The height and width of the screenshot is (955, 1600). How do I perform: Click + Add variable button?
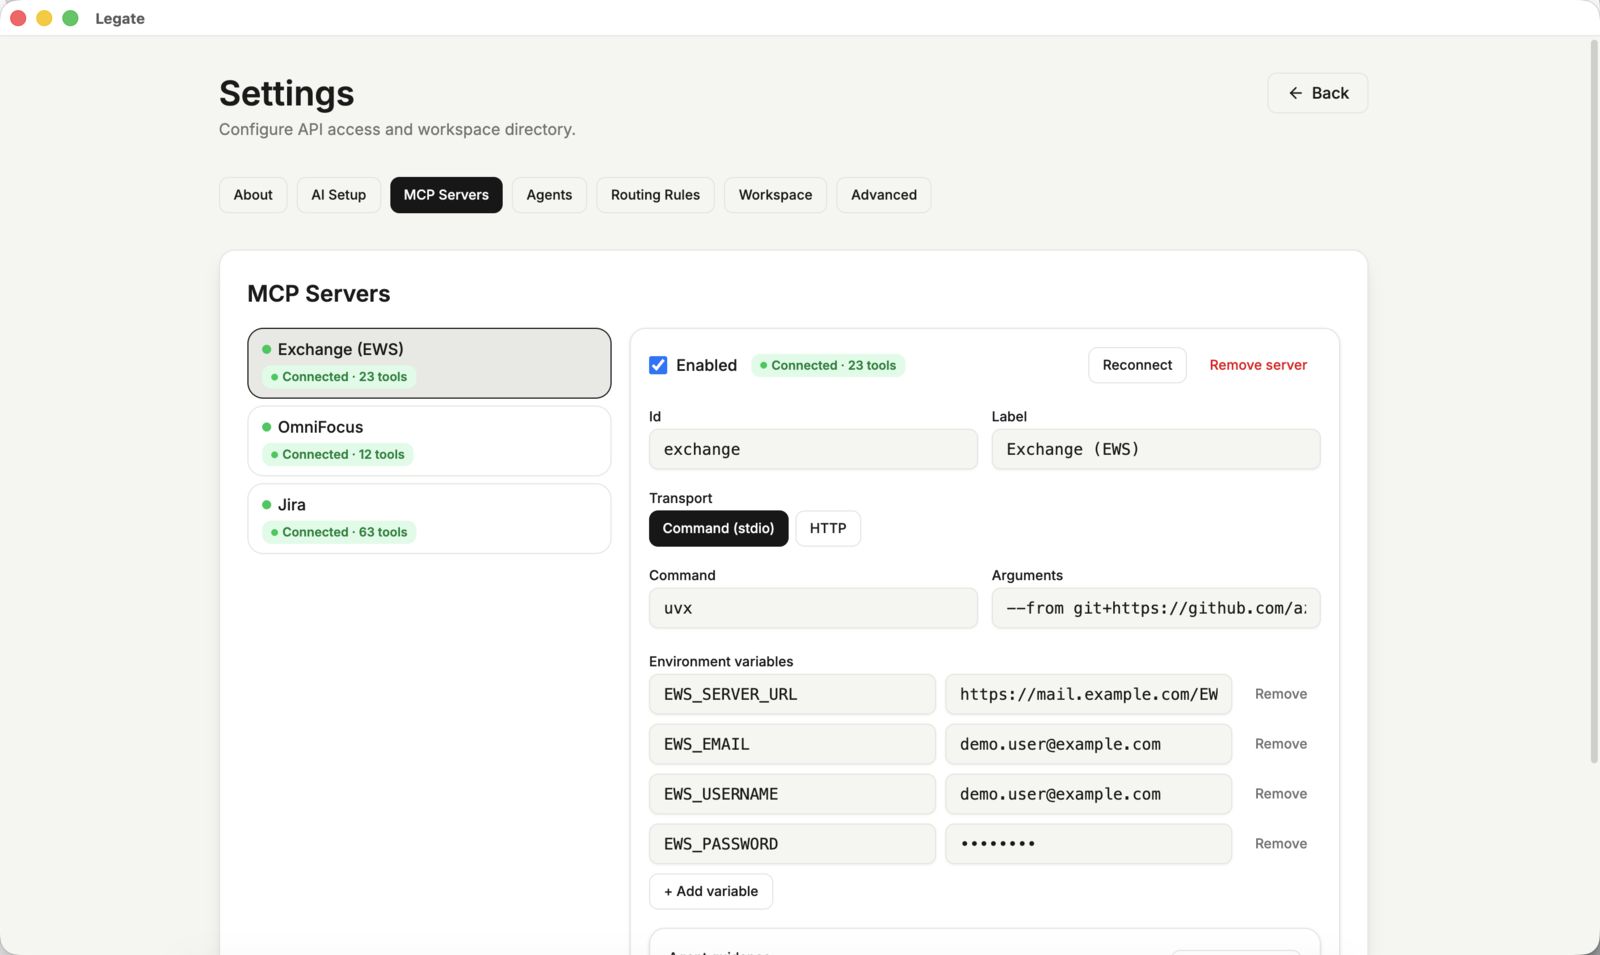(711, 891)
